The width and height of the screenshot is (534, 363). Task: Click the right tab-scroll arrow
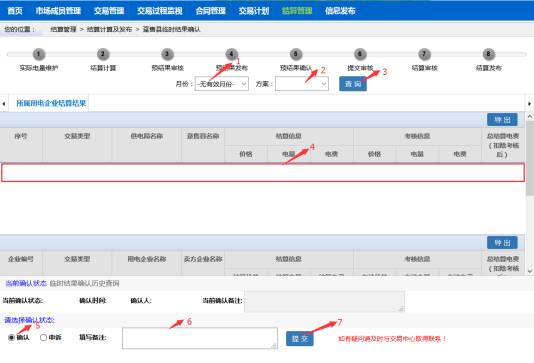pyautogui.click(x=530, y=104)
